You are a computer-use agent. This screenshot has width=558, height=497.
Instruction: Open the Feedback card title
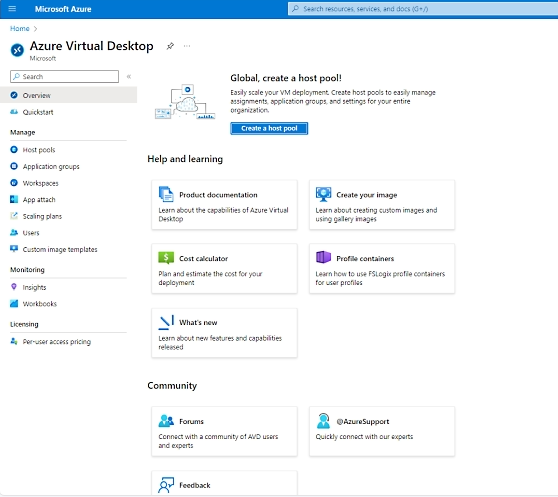point(195,485)
